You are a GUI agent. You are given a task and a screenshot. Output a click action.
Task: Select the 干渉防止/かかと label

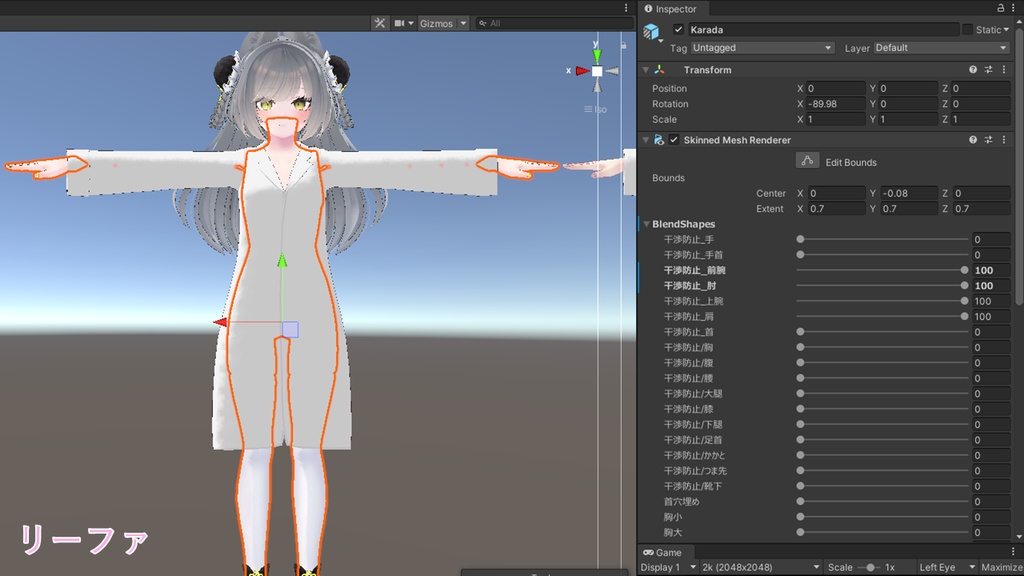click(x=694, y=455)
